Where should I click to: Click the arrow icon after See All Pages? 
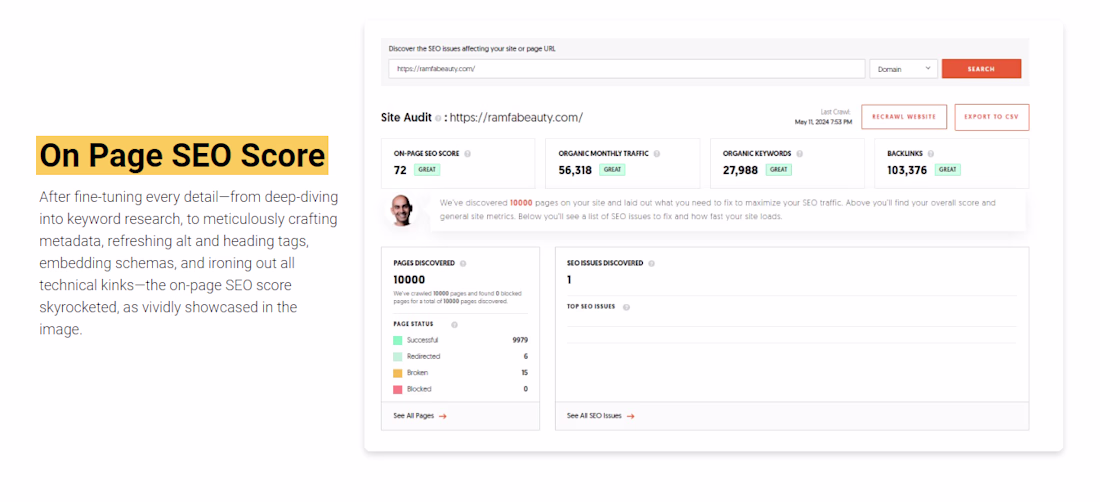(x=443, y=416)
